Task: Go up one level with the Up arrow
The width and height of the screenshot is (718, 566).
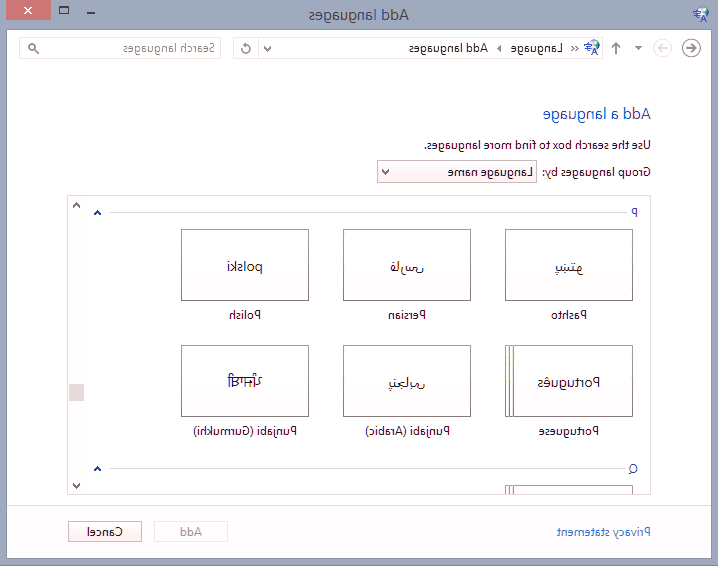Action: tap(616, 48)
